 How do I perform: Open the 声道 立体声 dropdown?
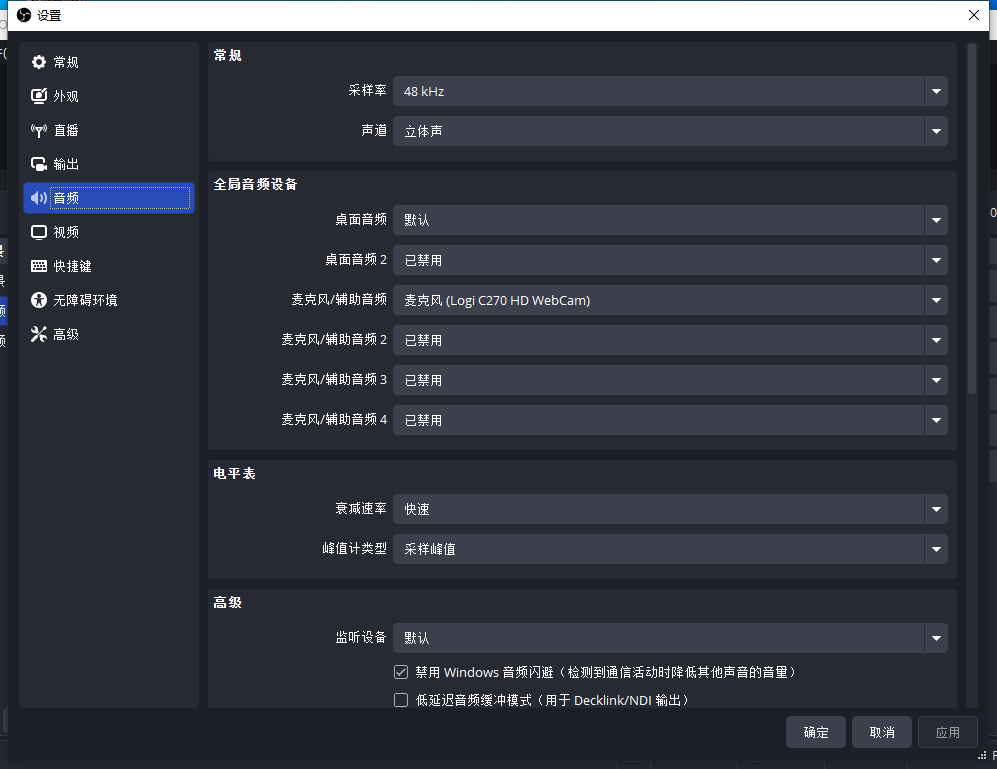click(x=669, y=131)
